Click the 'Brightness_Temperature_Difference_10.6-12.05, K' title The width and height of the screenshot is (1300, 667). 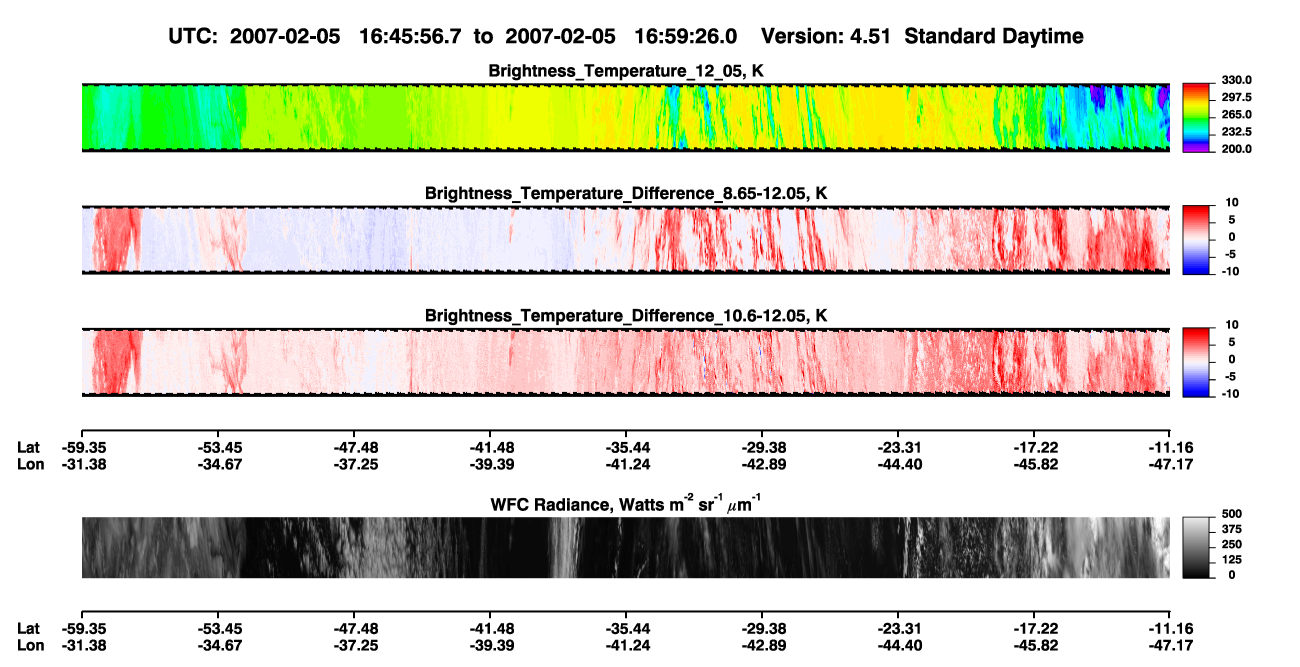(626, 316)
